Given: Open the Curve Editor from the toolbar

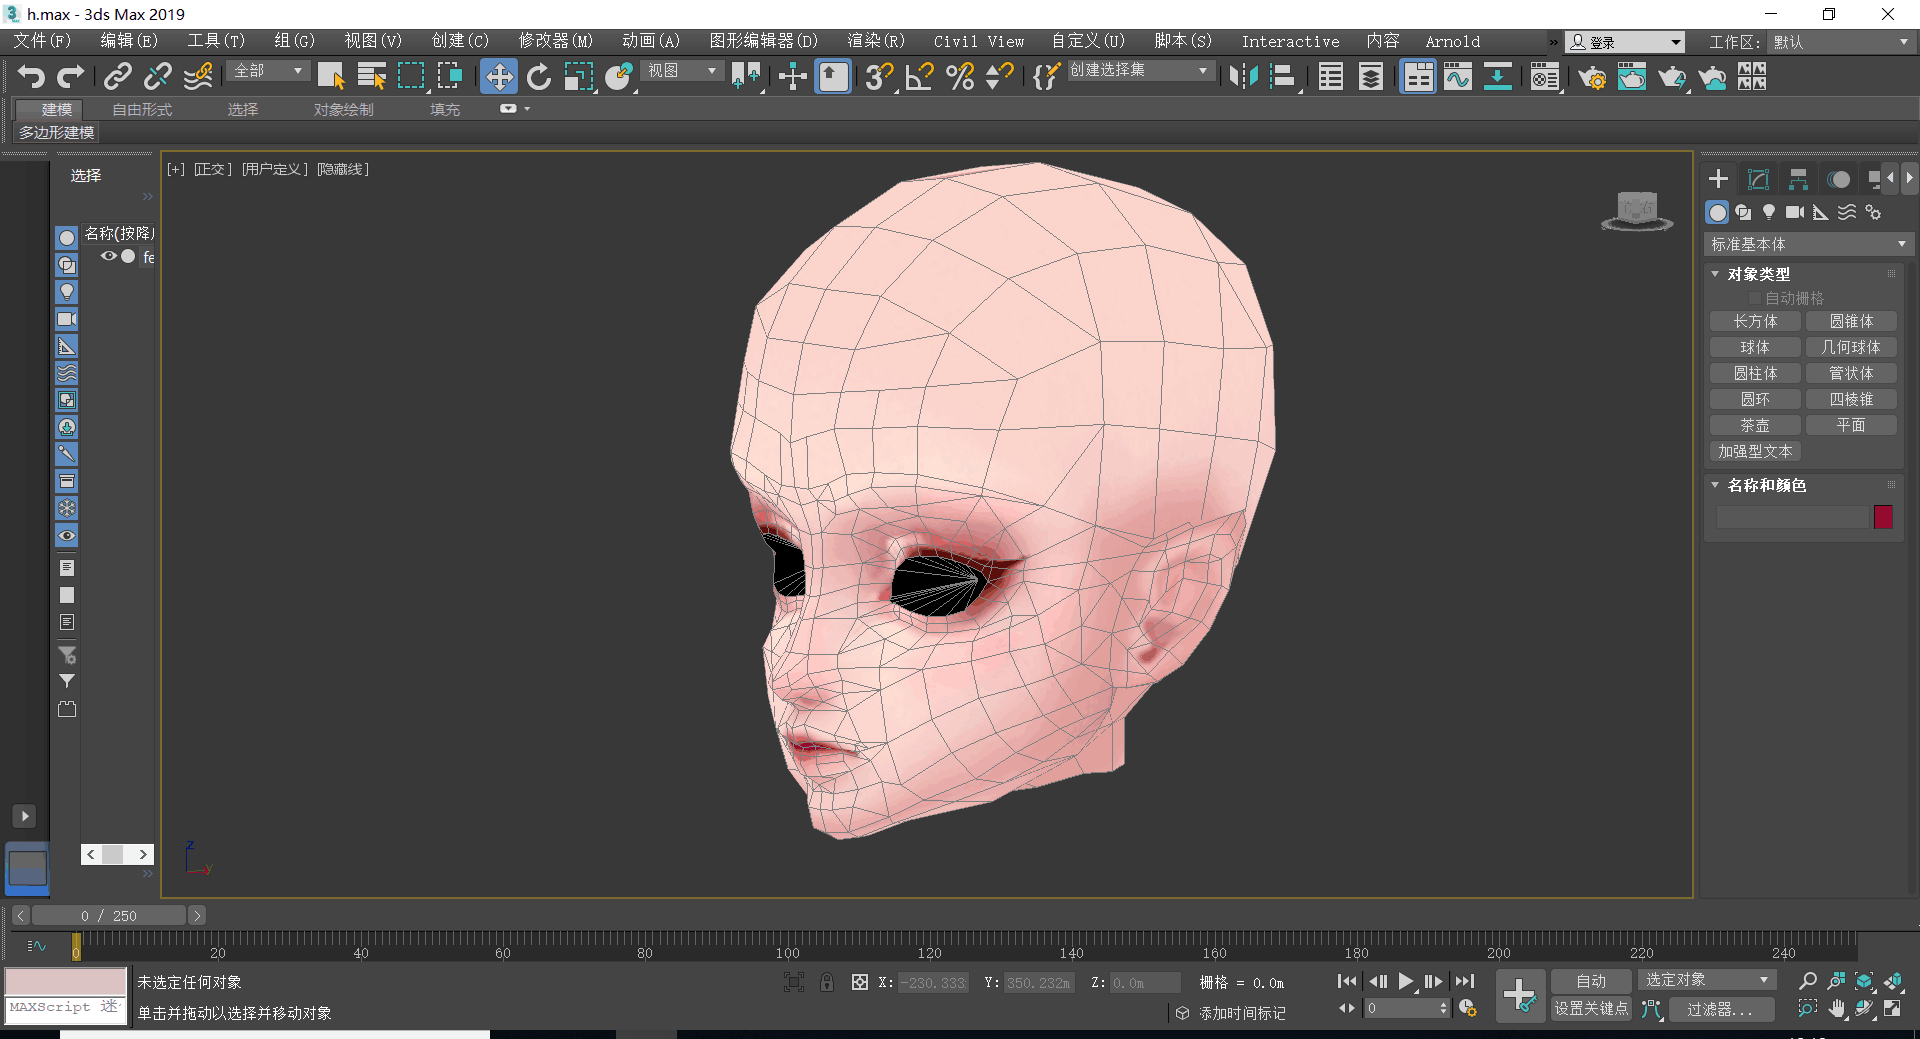Looking at the screenshot, I should pyautogui.click(x=1458, y=77).
